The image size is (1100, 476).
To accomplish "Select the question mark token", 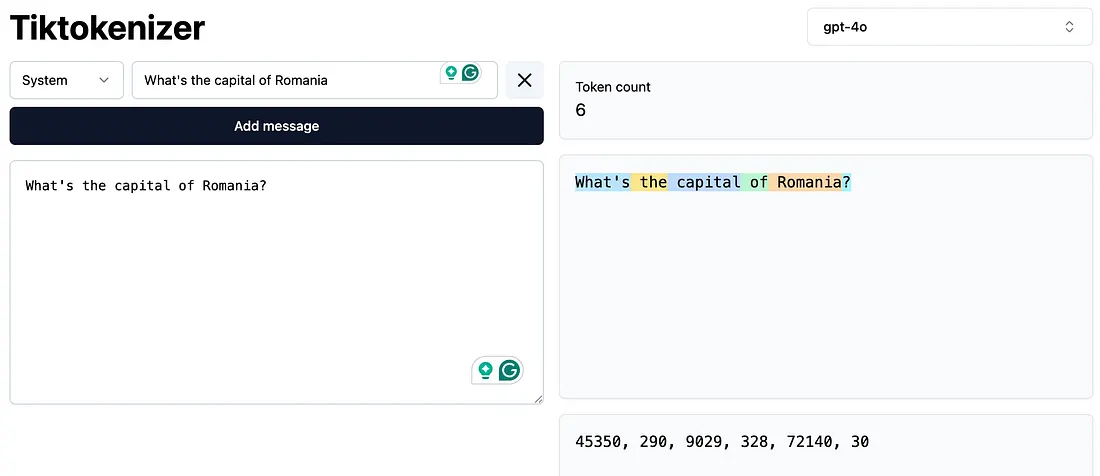I will pyautogui.click(x=846, y=182).
